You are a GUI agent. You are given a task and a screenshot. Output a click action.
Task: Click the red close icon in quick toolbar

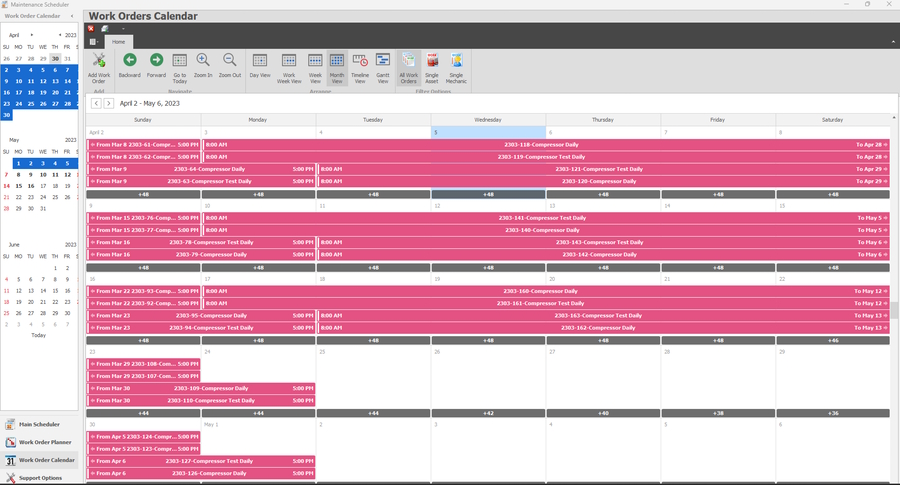tap(91, 28)
